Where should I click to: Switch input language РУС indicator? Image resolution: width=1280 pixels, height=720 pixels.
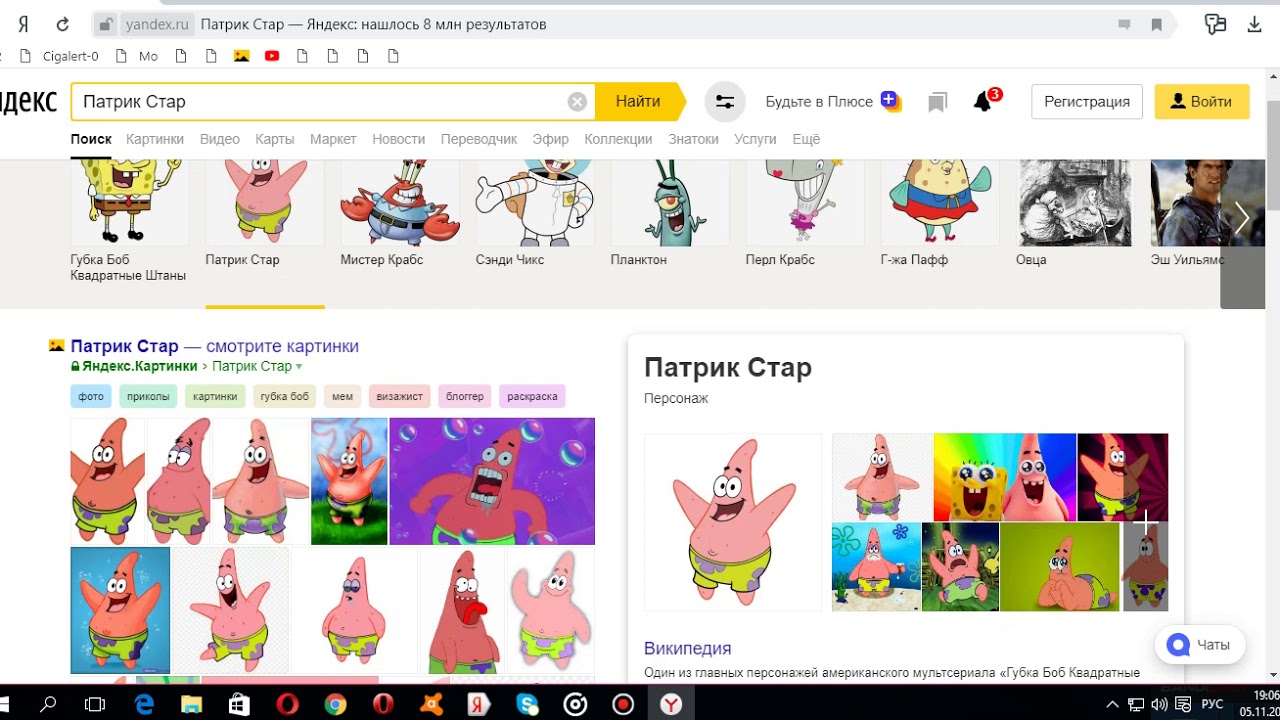[1212, 704]
